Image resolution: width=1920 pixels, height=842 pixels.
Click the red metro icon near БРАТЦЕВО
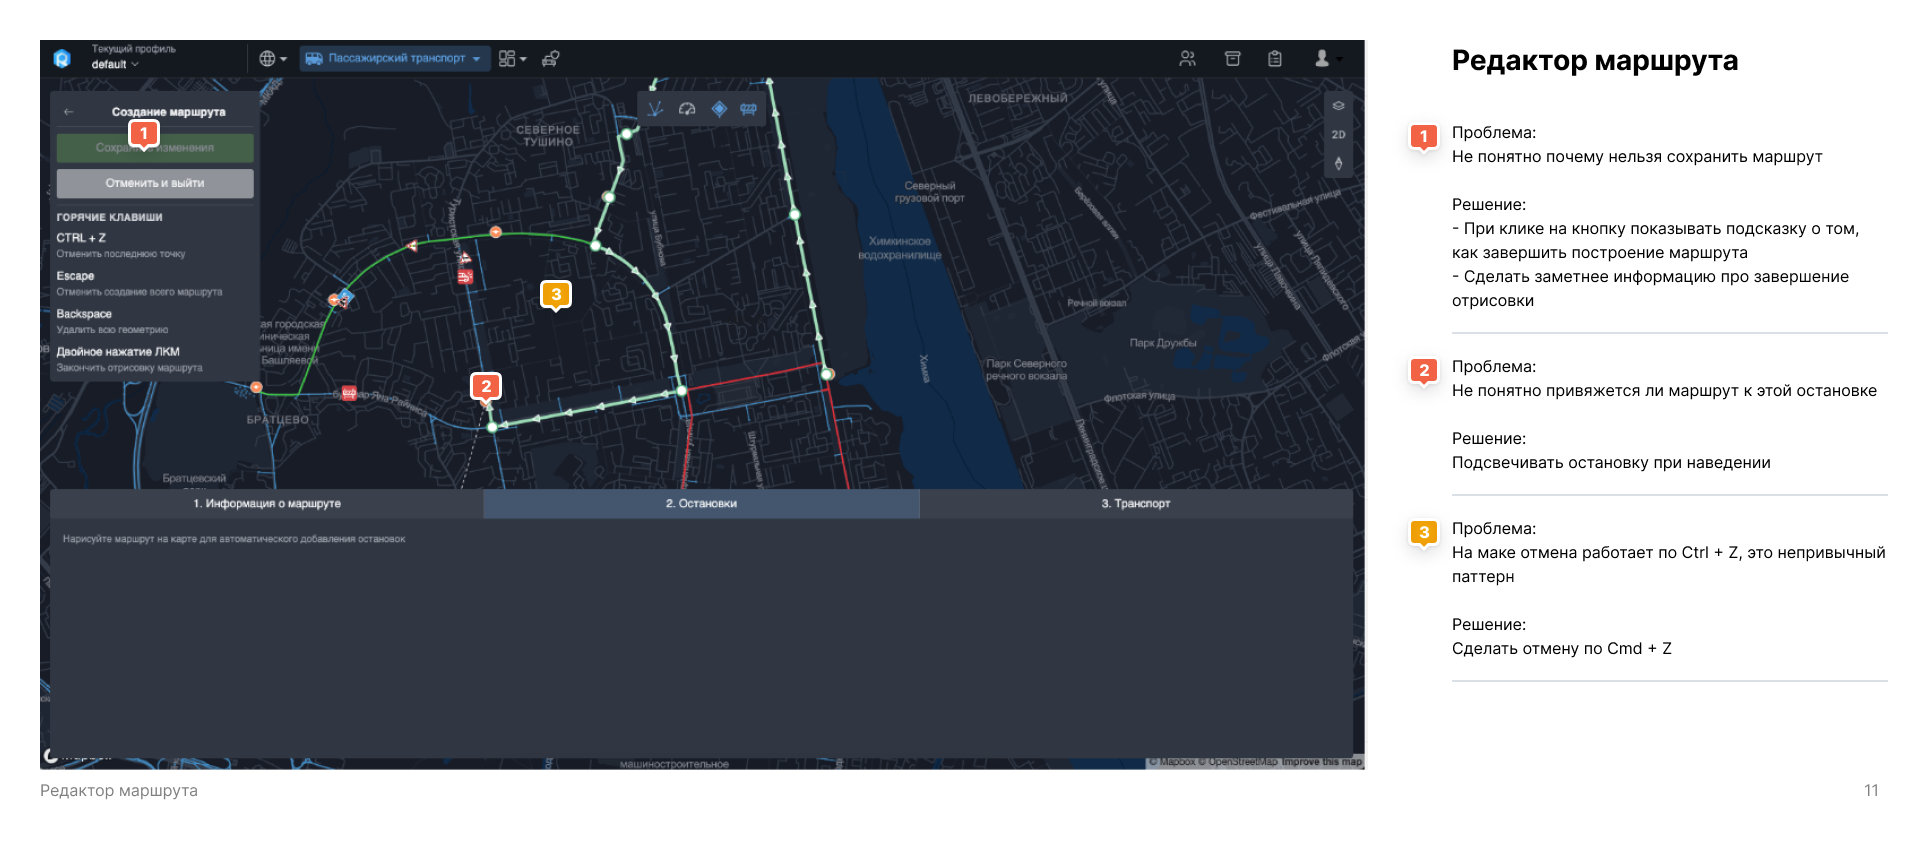(349, 393)
